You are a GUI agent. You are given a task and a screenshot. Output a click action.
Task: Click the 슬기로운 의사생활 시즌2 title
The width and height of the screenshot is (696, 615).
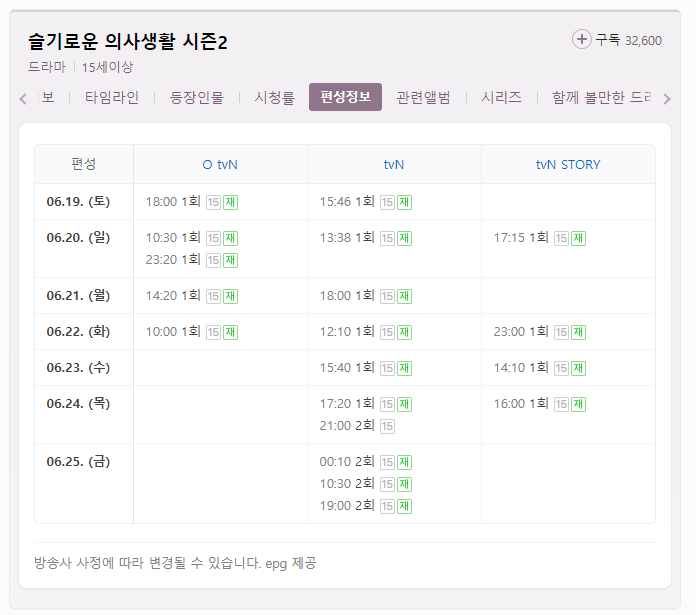point(128,42)
